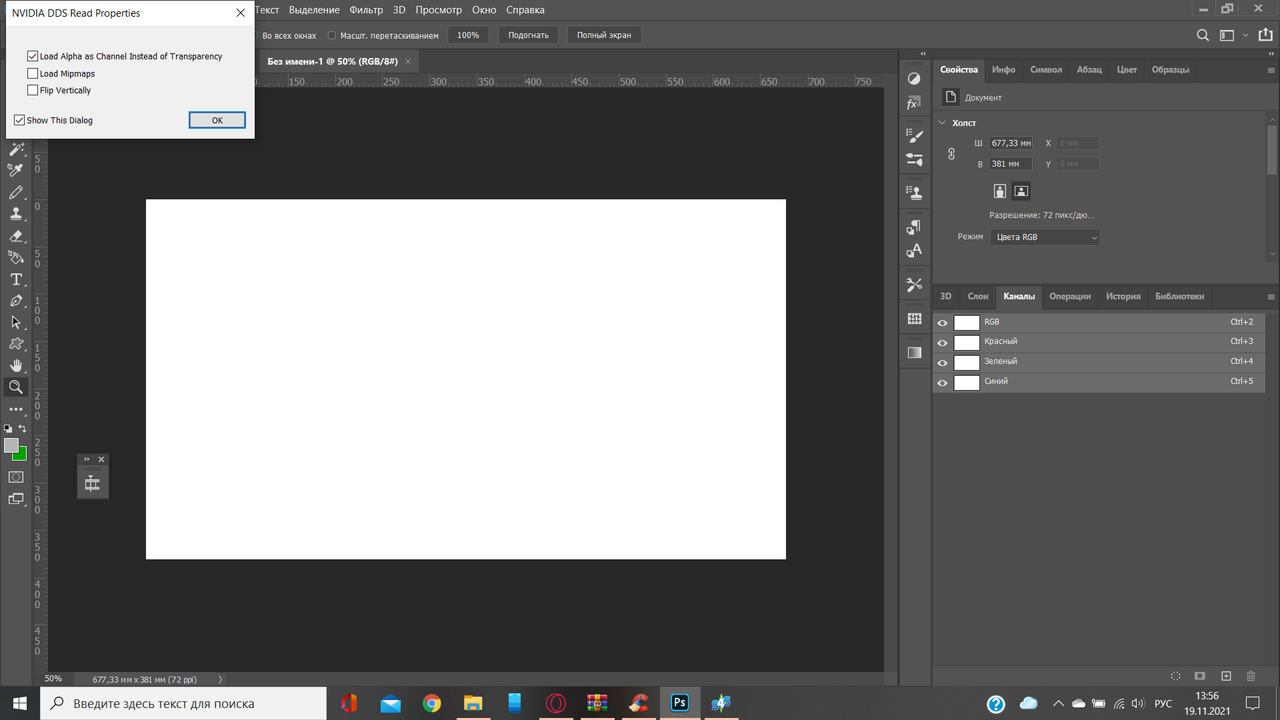Screen dimensions: 1280x720
Task: Enable the Load Mipmaps checkbox
Action: pos(33,74)
